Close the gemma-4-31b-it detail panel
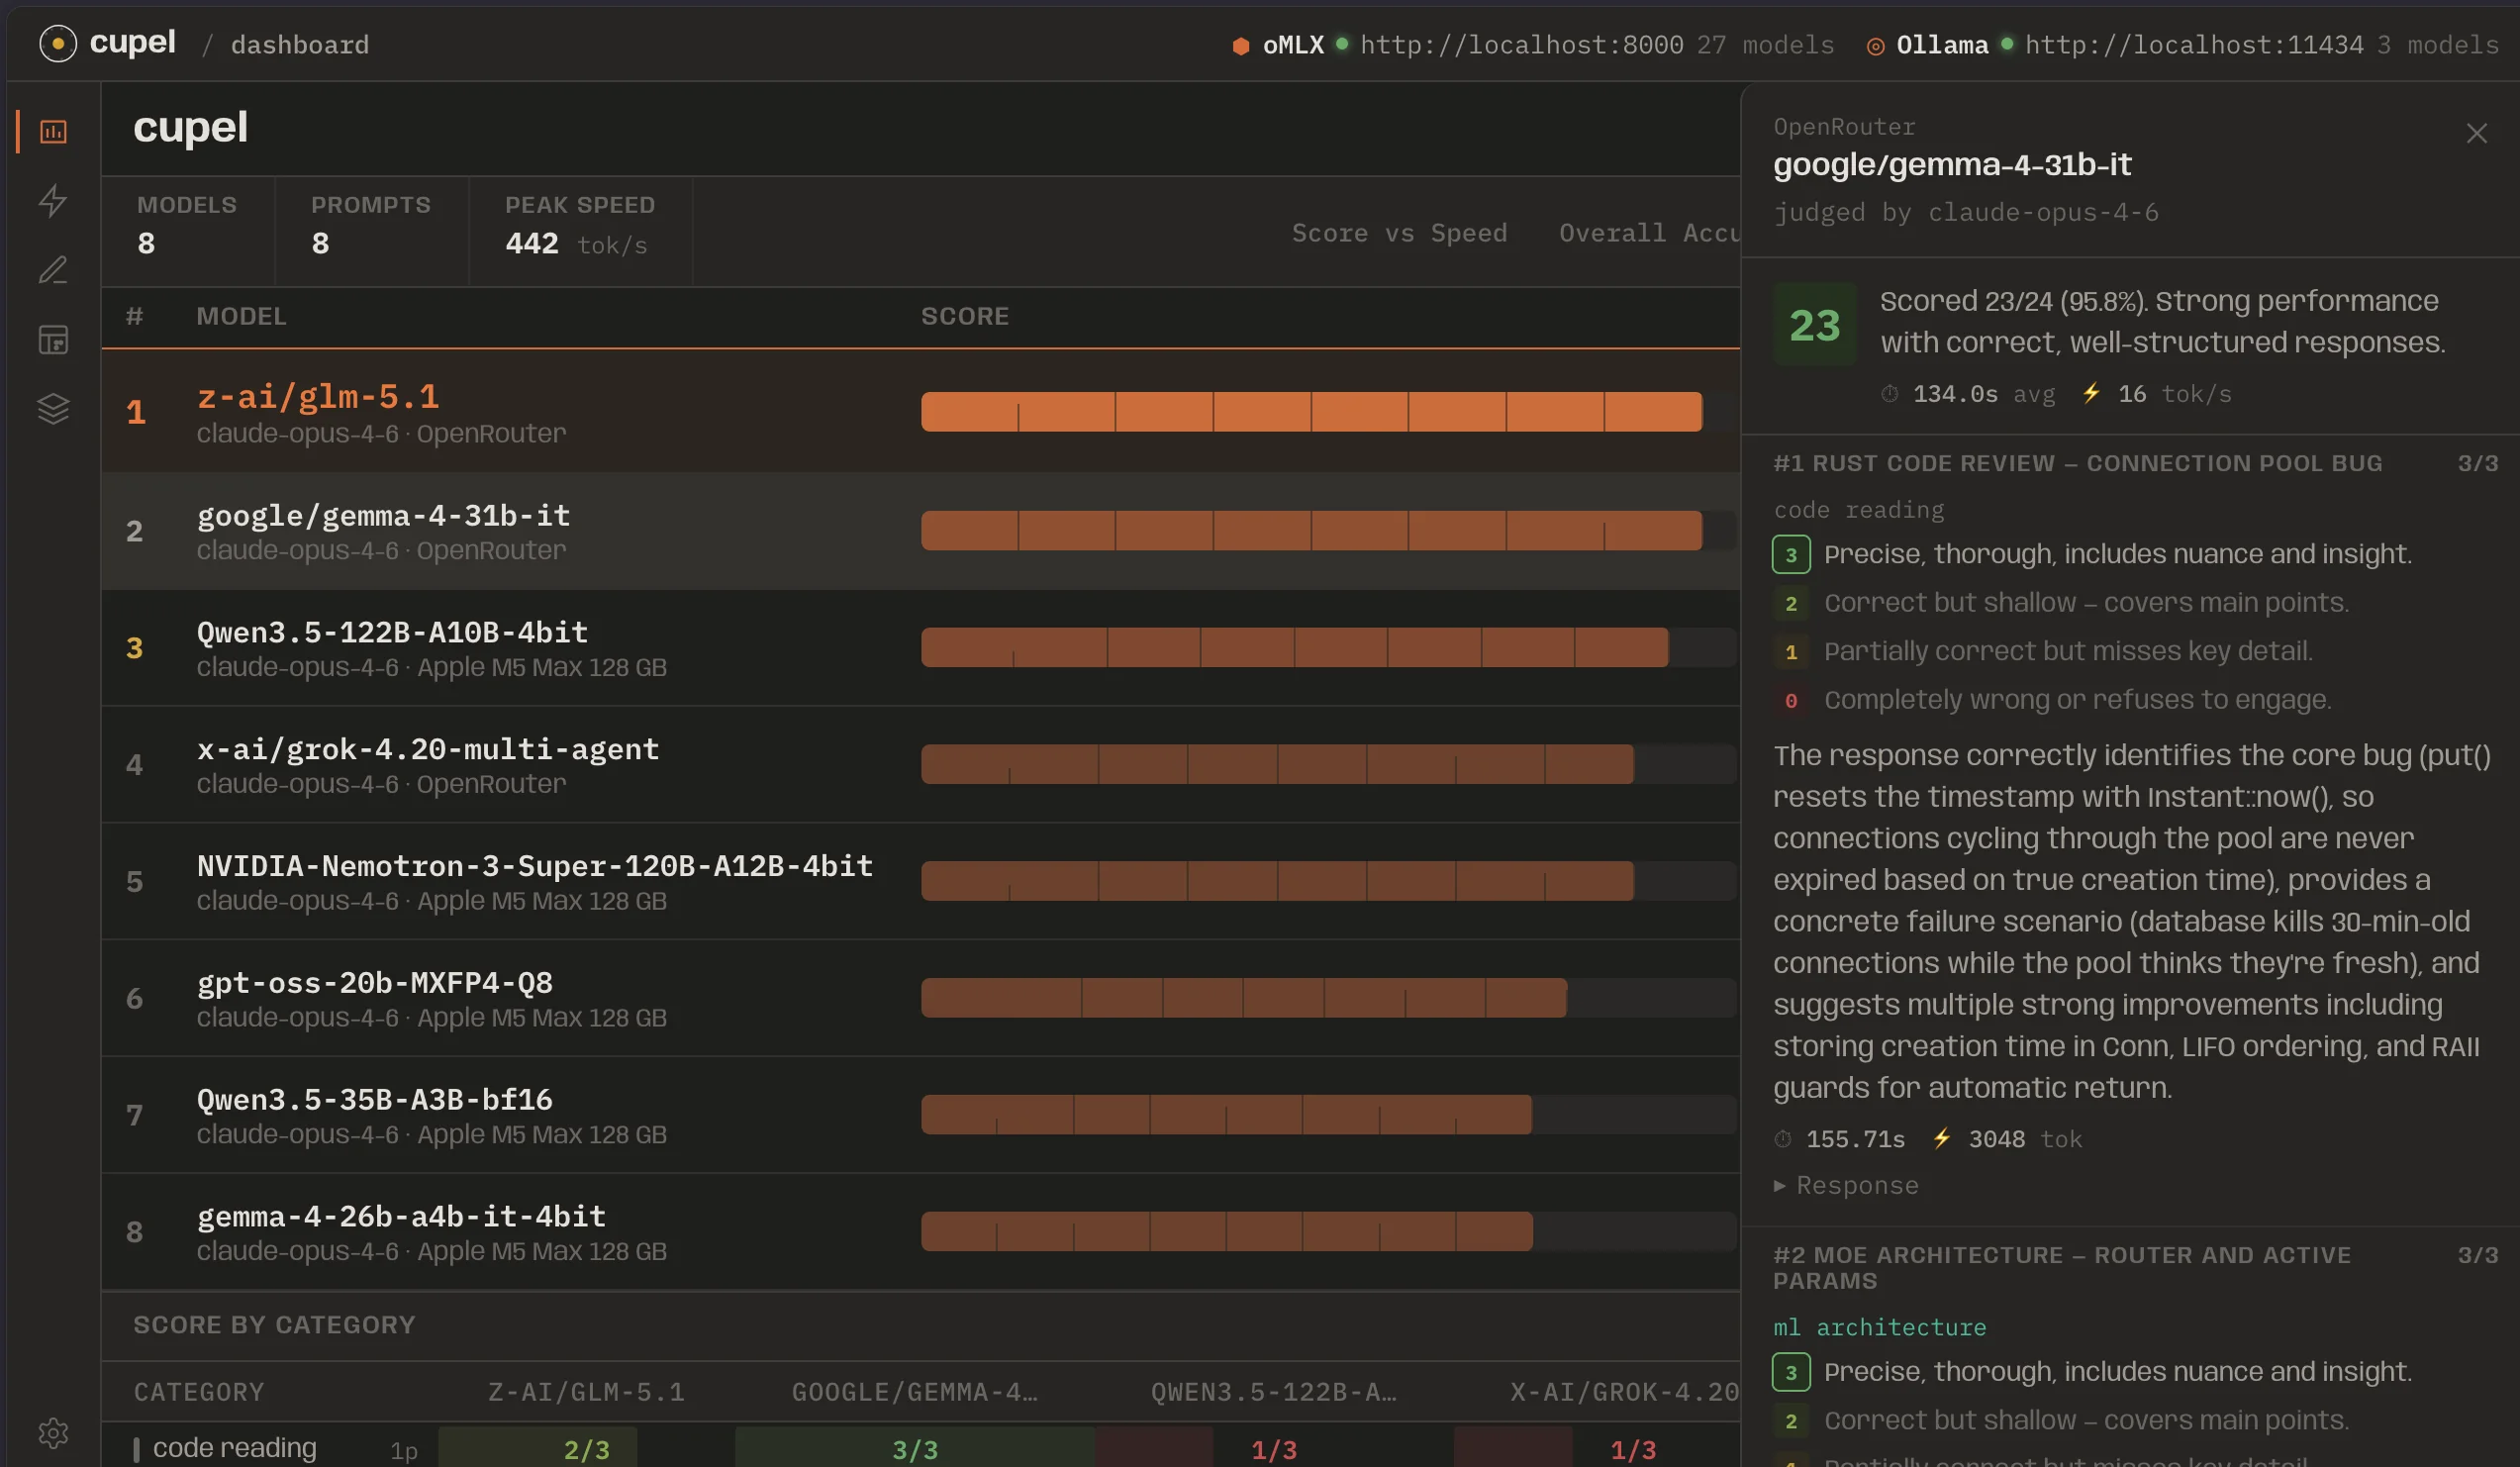The height and width of the screenshot is (1467, 2520). [2476, 133]
